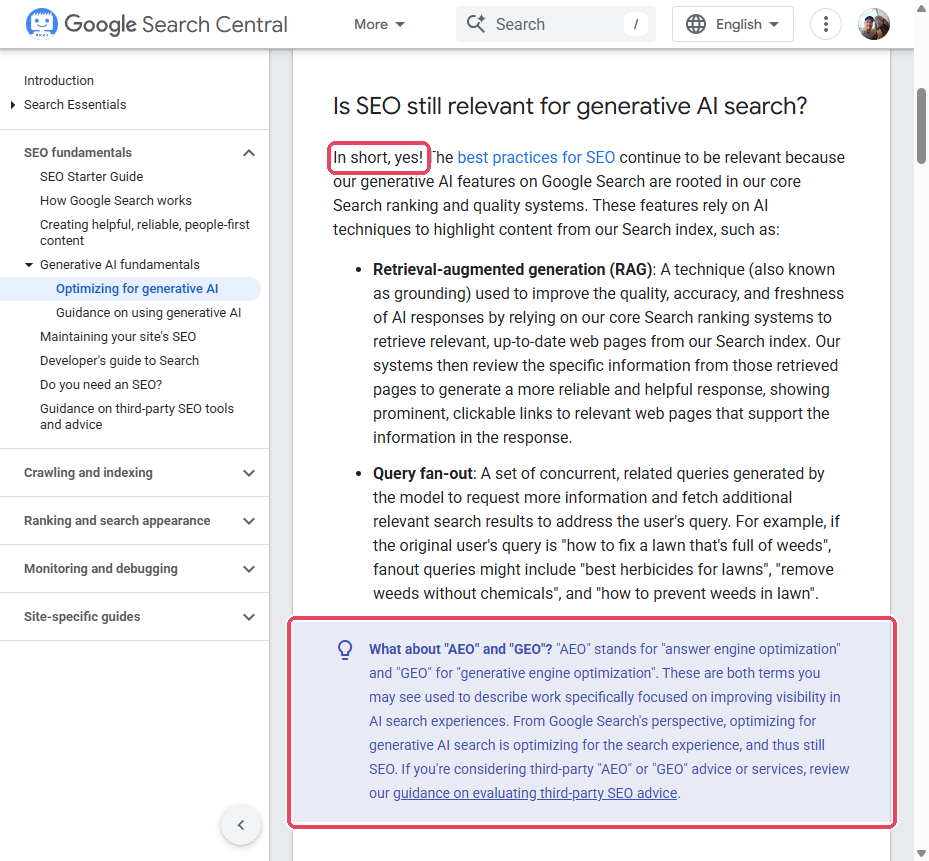This screenshot has height=861, width=929.
Task: Select Generative AI fundamentals tree item
Action: point(120,265)
